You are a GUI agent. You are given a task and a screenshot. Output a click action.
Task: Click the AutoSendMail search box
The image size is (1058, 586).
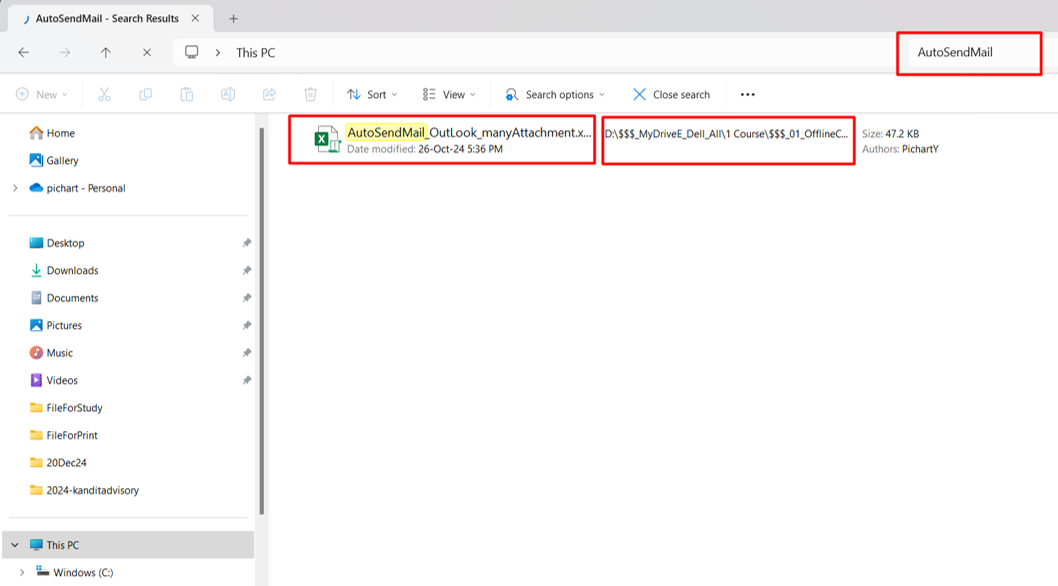pyautogui.click(x=969, y=53)
